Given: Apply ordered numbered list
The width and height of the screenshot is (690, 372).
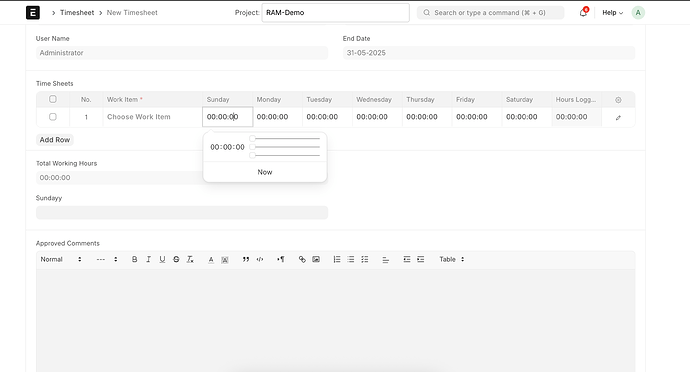Looking at the screenshot, I should click(337, 259).
